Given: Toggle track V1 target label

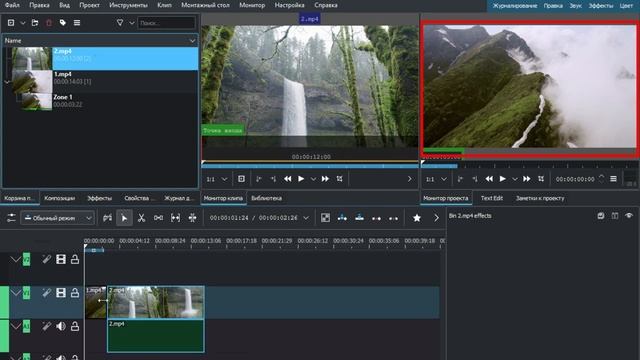Looking at the screenshot, I should pyautogui.click(x=26, y=293).
